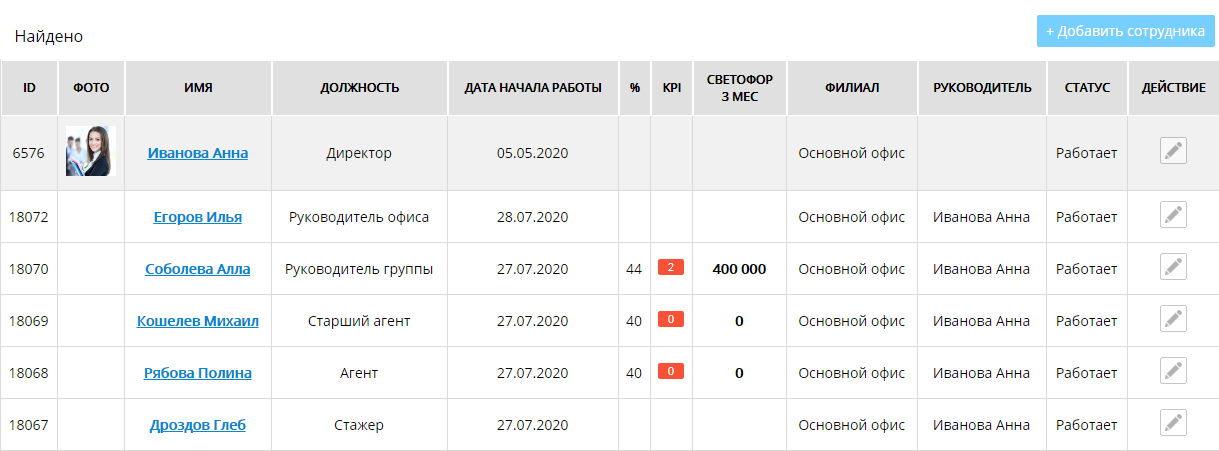Open Рябова Полина profile link
Image resolution: width=1219 pixels, height=451 pixels.
pos(198,373)
